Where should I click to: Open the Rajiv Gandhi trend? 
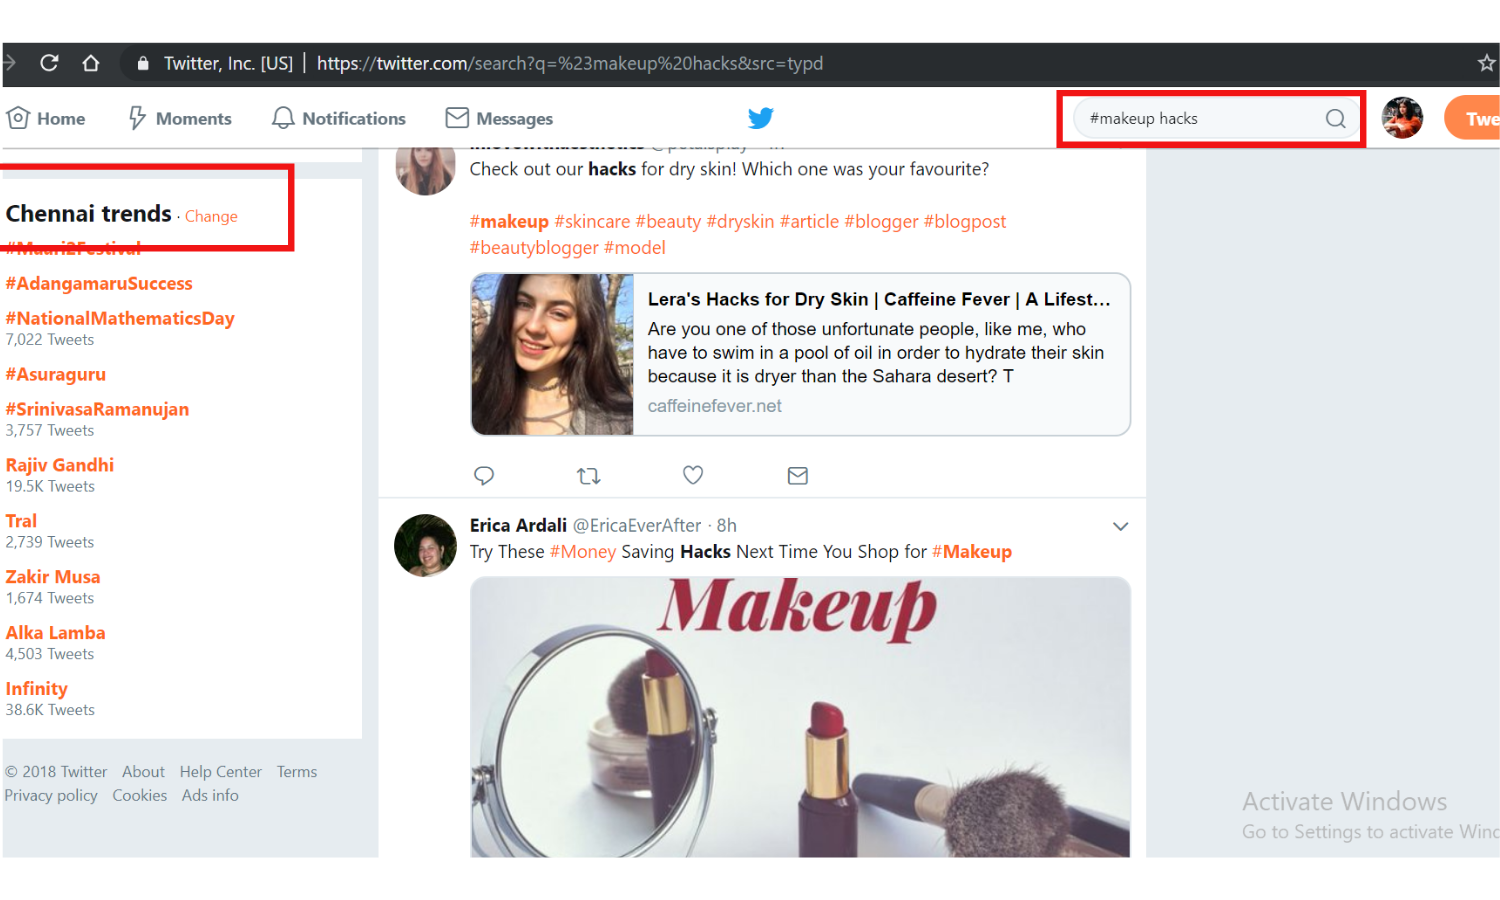coord(60,465)
